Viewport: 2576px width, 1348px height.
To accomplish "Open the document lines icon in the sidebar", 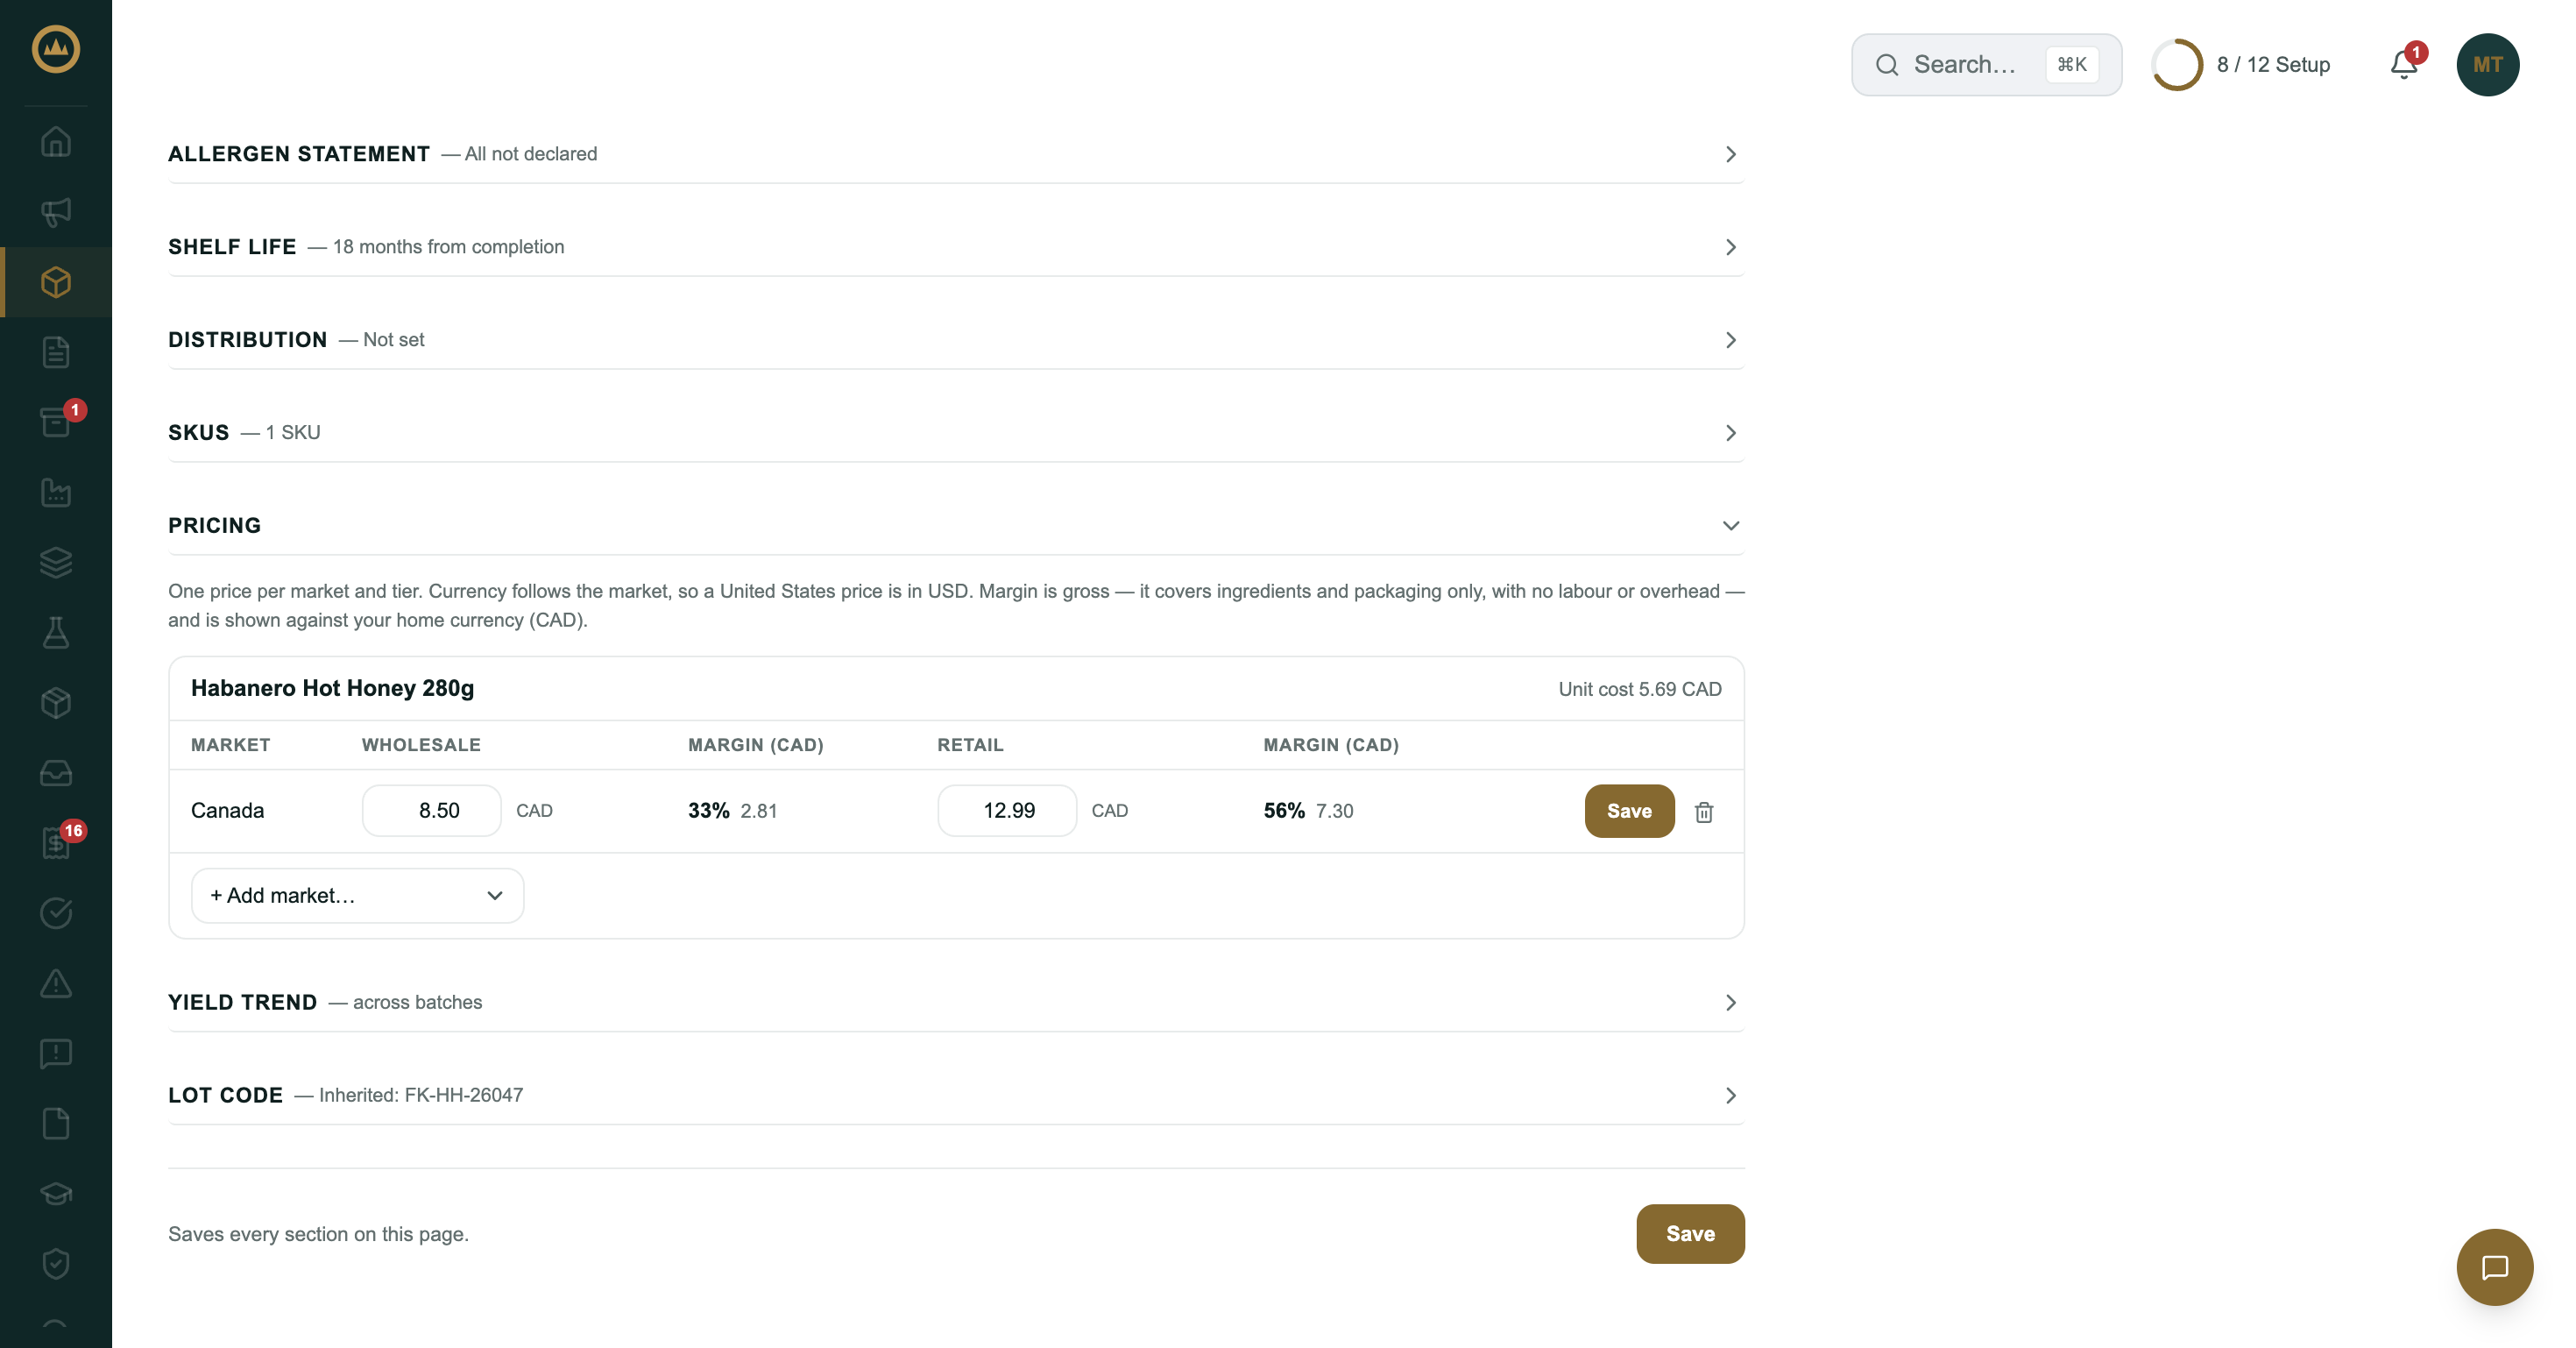I will pos(56,352).
